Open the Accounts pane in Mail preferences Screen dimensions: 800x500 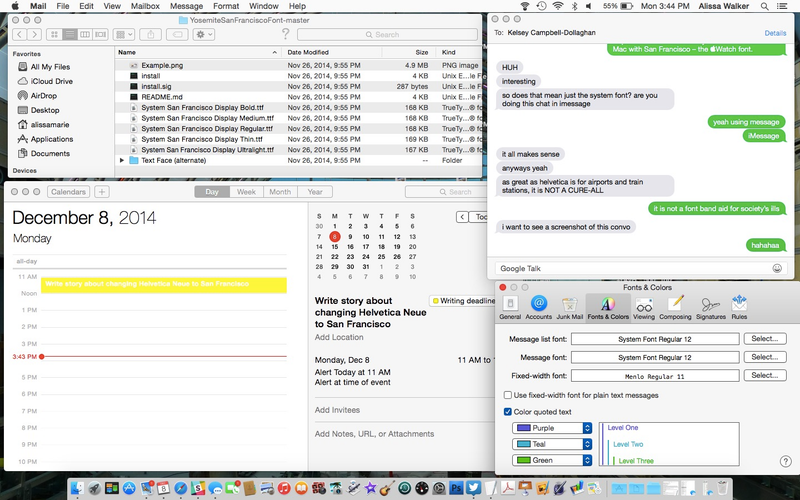point(538,308)
